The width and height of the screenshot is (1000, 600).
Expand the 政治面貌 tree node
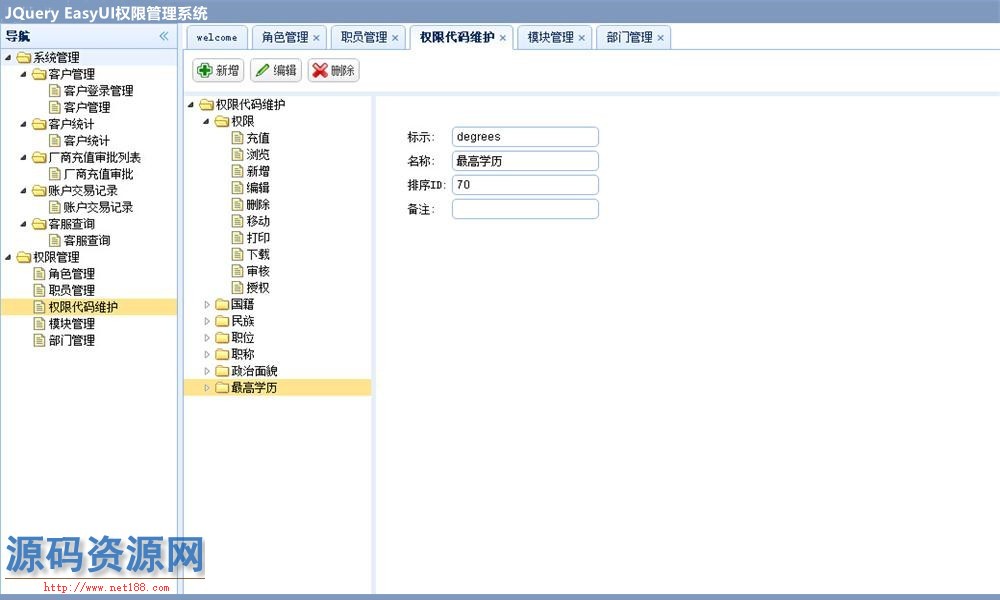pos(208,371)
